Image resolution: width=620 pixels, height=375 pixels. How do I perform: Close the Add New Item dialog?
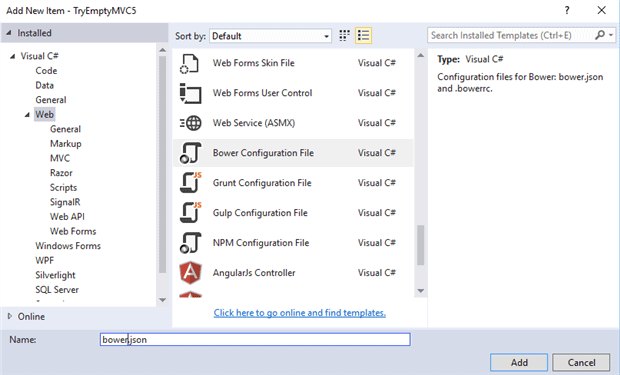pos(601,10)
